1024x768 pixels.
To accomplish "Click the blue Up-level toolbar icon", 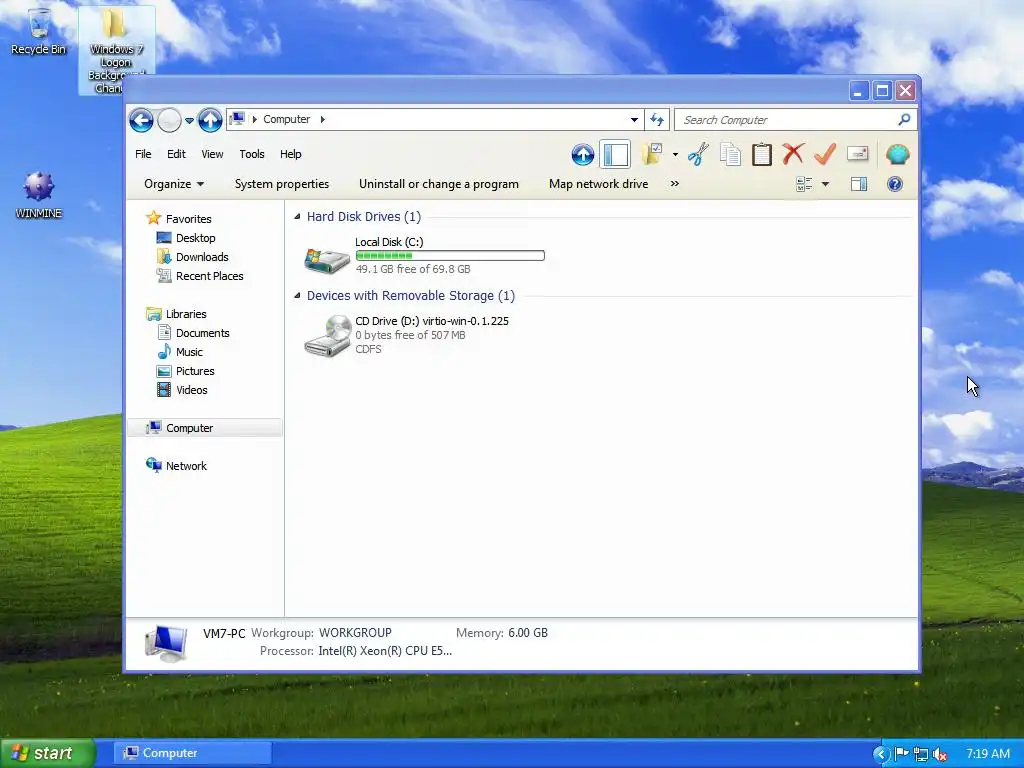I will click(x=583, y=155).
